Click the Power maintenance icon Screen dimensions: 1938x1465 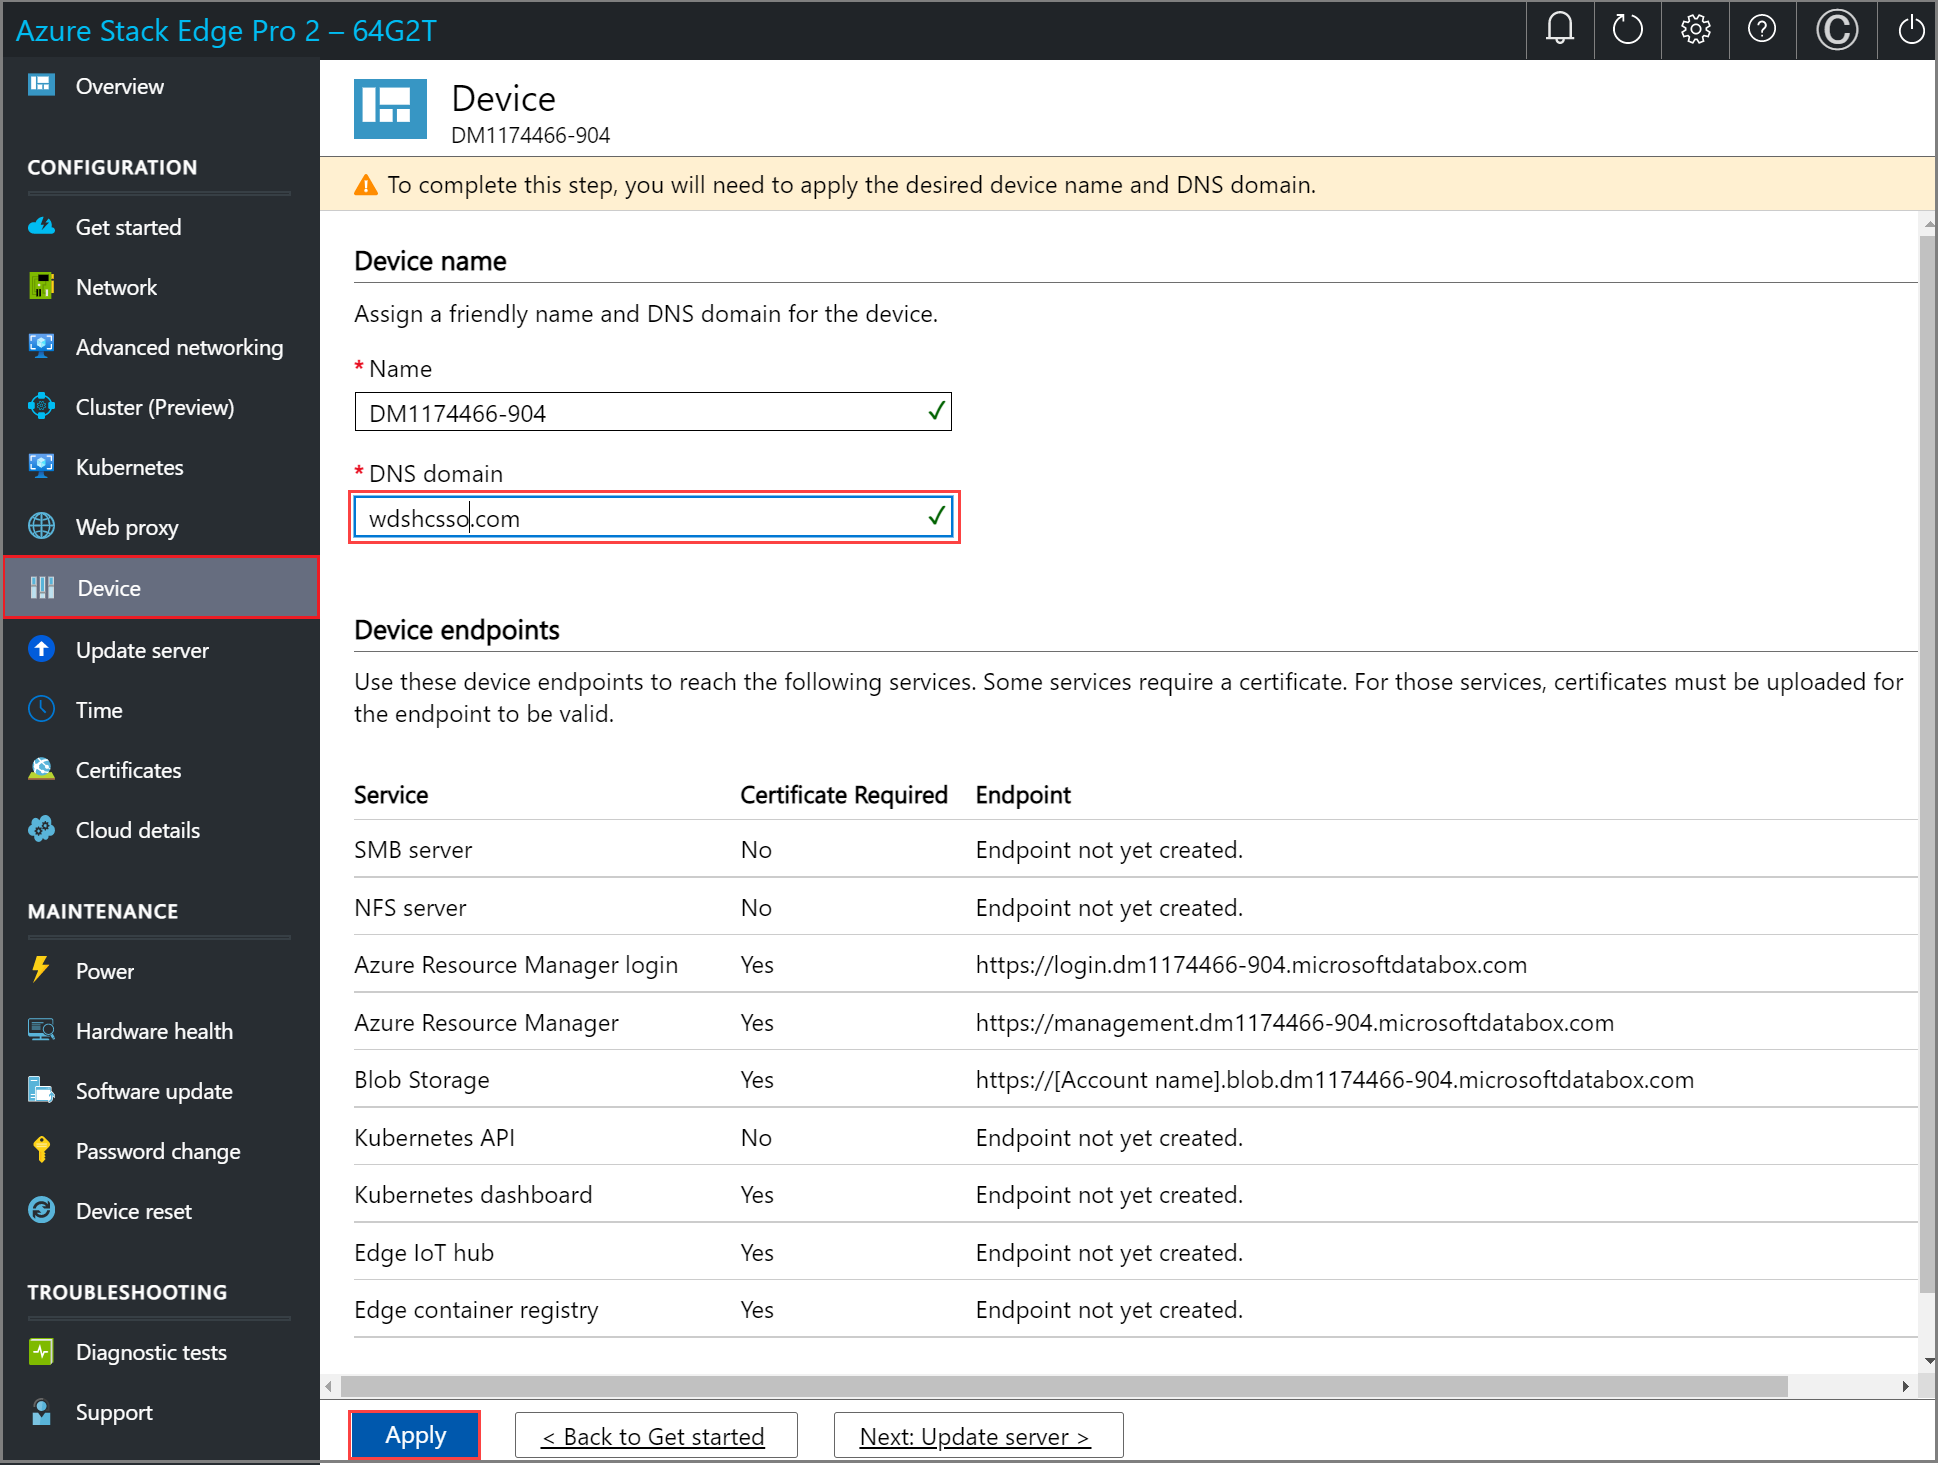tap(42, 965)
